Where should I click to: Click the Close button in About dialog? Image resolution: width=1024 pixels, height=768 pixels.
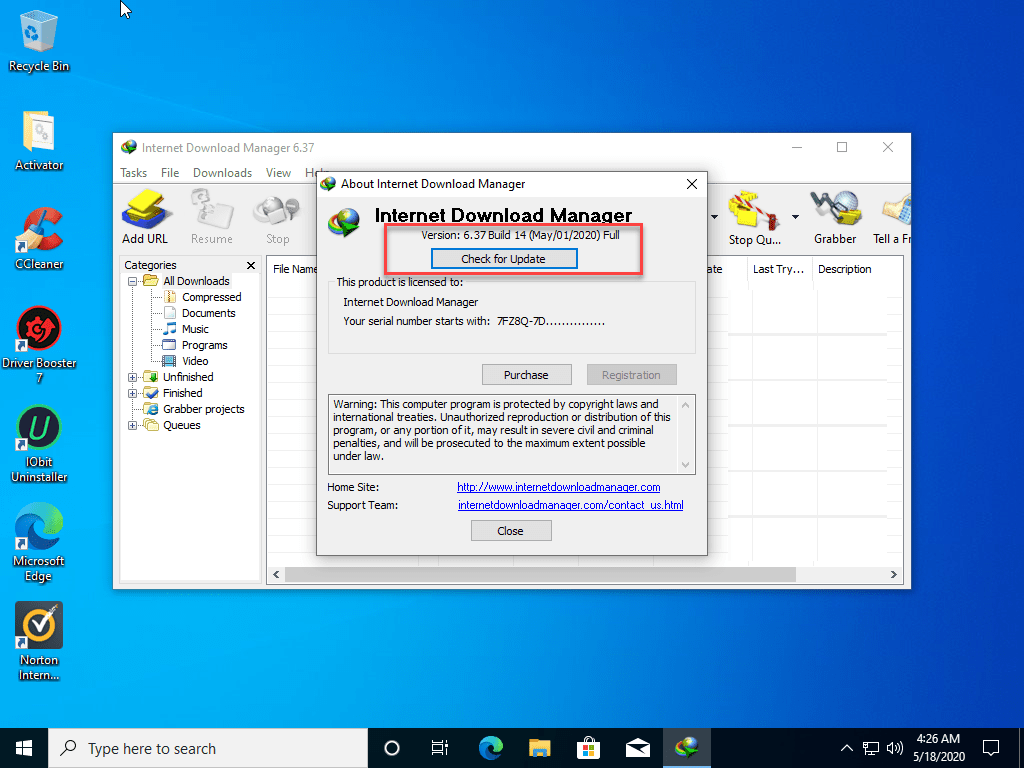click(x=511, y=531)
